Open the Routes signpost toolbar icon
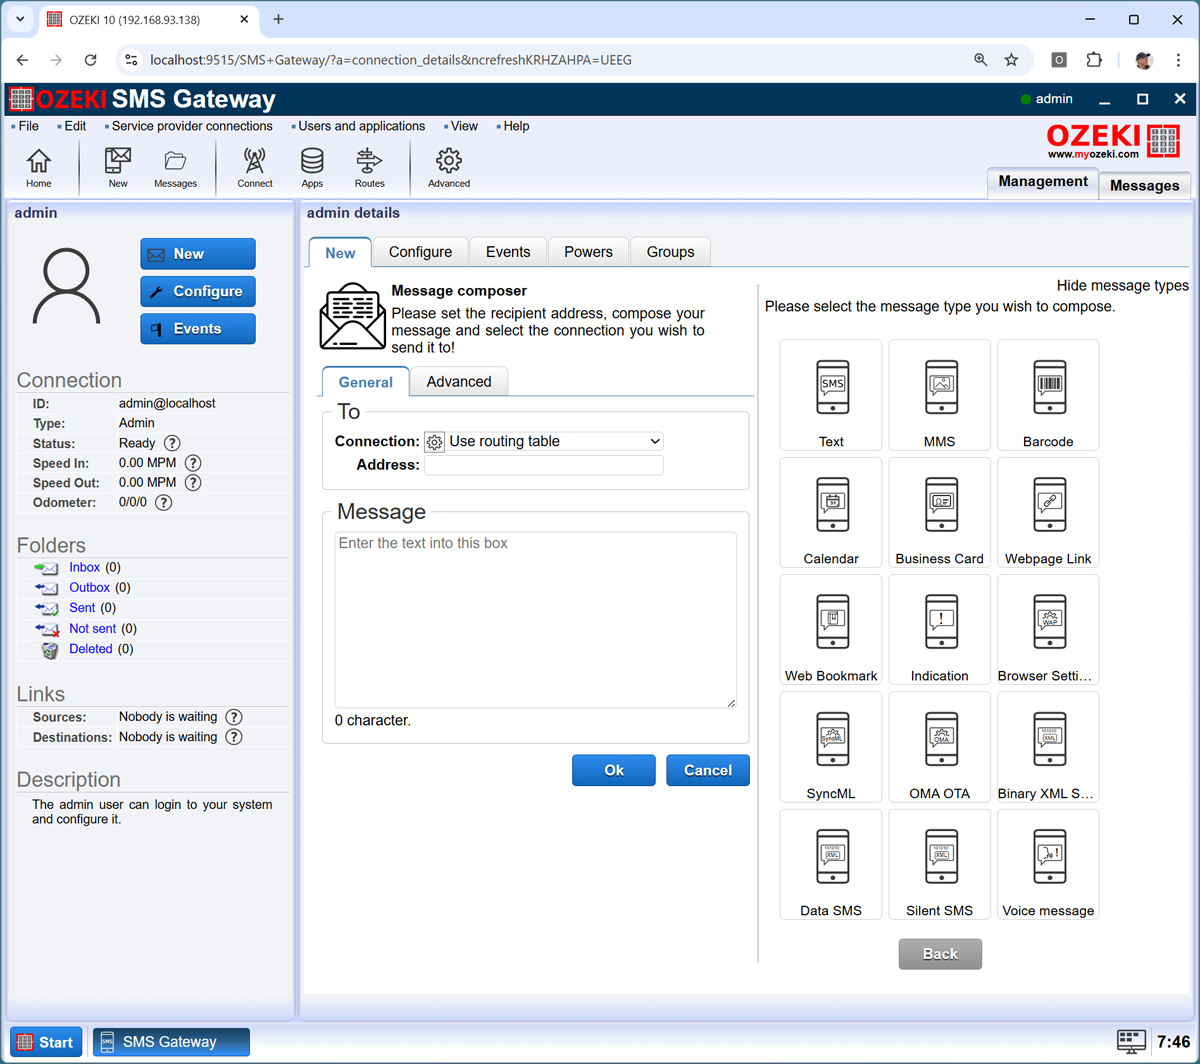 pos(369,168)
